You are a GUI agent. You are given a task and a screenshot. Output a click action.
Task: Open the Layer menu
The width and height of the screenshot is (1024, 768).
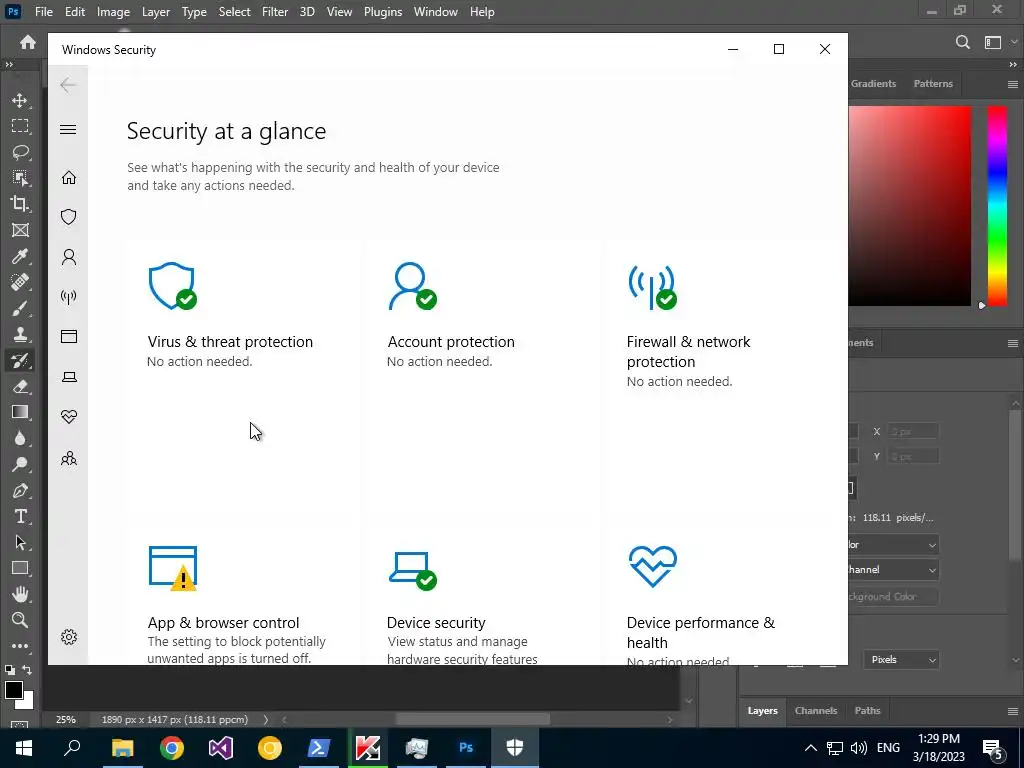[155, 12]
